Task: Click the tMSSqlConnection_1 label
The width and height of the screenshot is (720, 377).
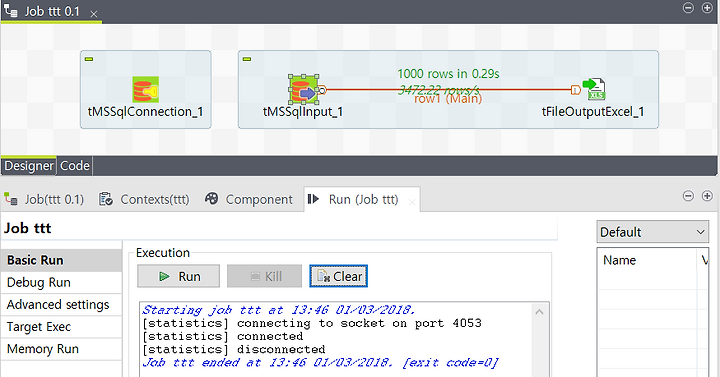Action: [146, 112]
